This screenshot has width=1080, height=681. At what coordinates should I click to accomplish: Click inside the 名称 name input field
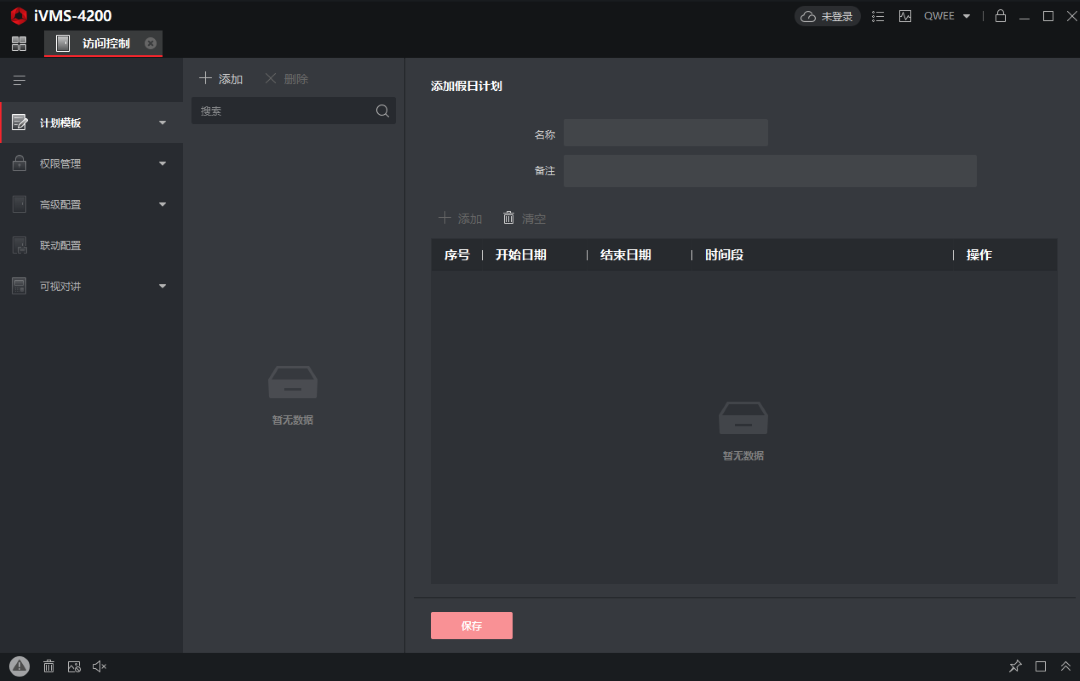666,132
